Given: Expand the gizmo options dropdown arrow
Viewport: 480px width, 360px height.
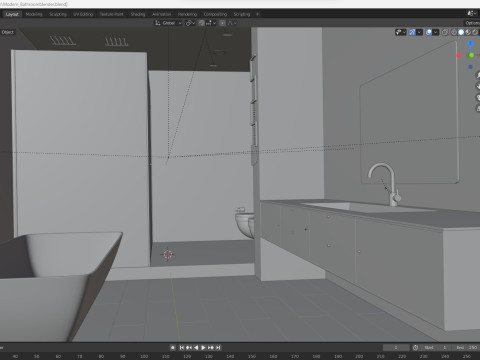Looking at the screenshot, I should click(419, 32).
